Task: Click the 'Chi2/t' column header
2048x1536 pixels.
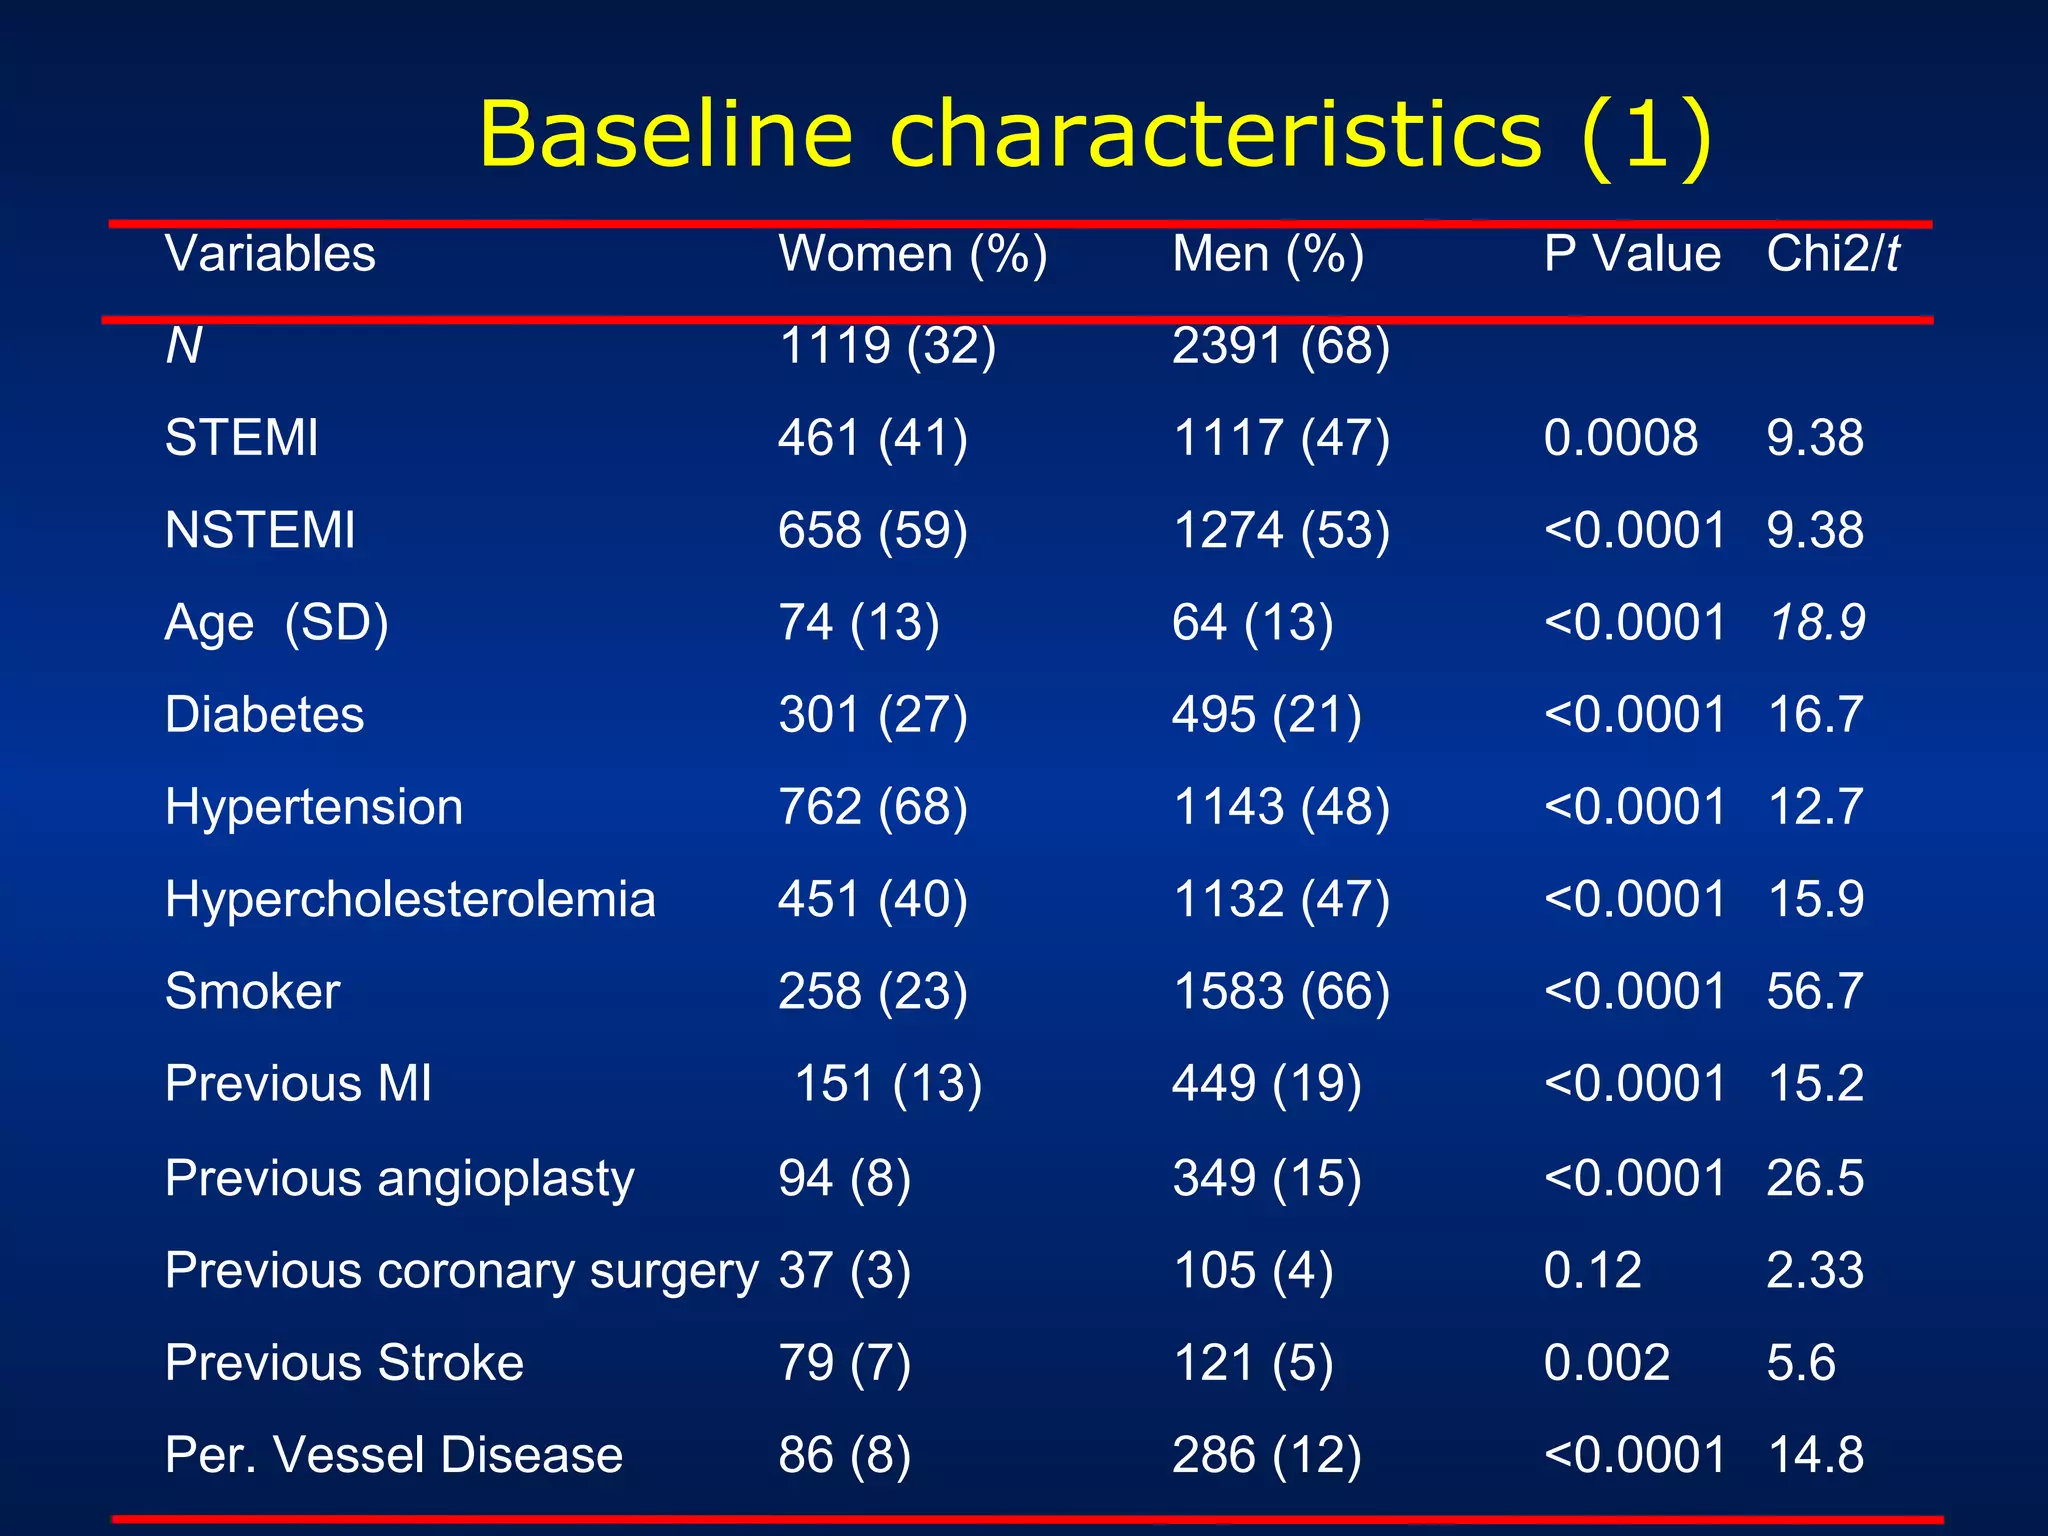Action: (1832, 253)
